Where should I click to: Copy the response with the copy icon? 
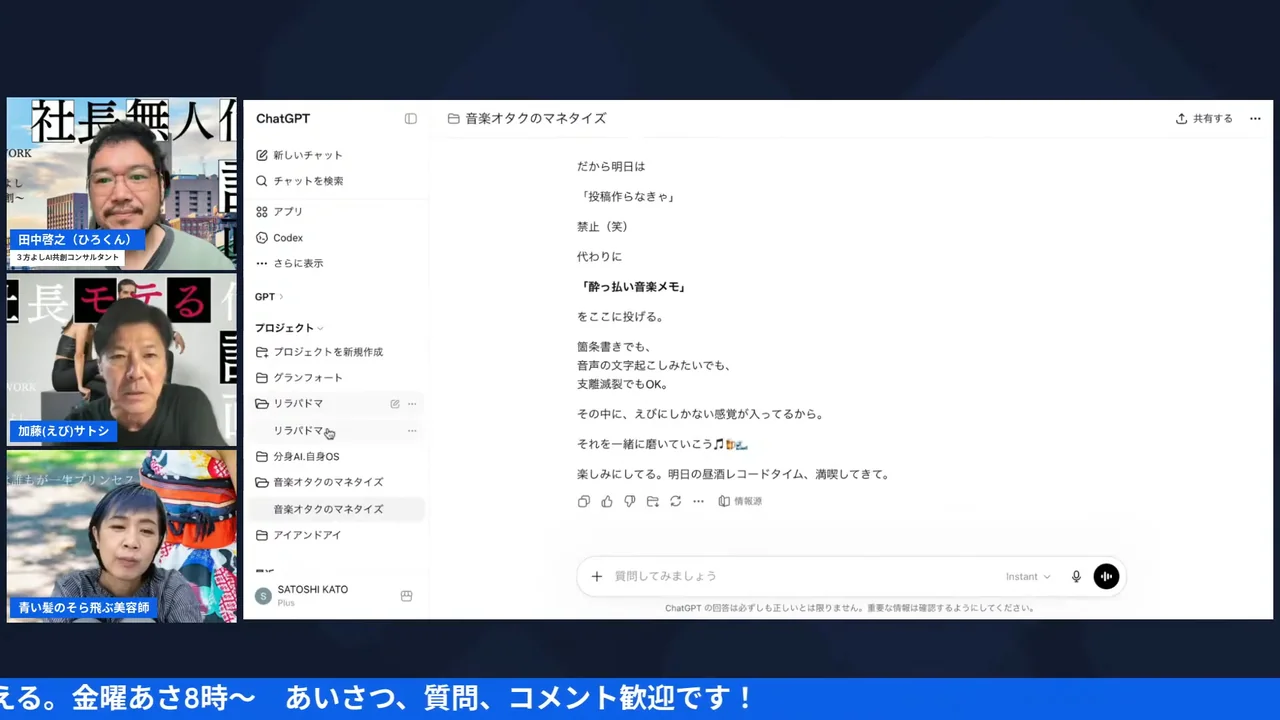tap(584, 501)
